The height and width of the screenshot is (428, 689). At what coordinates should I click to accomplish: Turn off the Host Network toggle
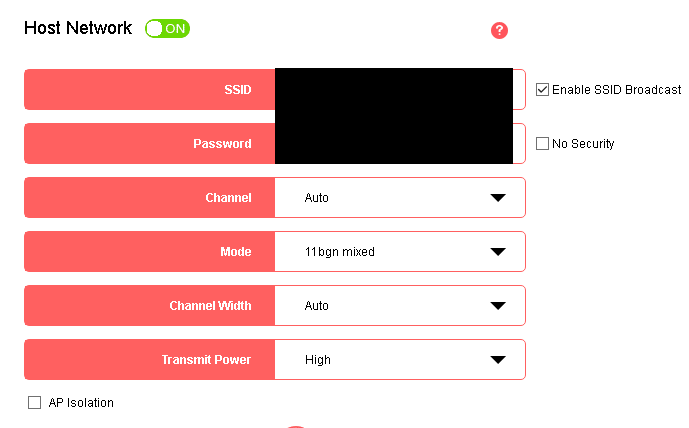pyautogui.click(x=167, y=29)
